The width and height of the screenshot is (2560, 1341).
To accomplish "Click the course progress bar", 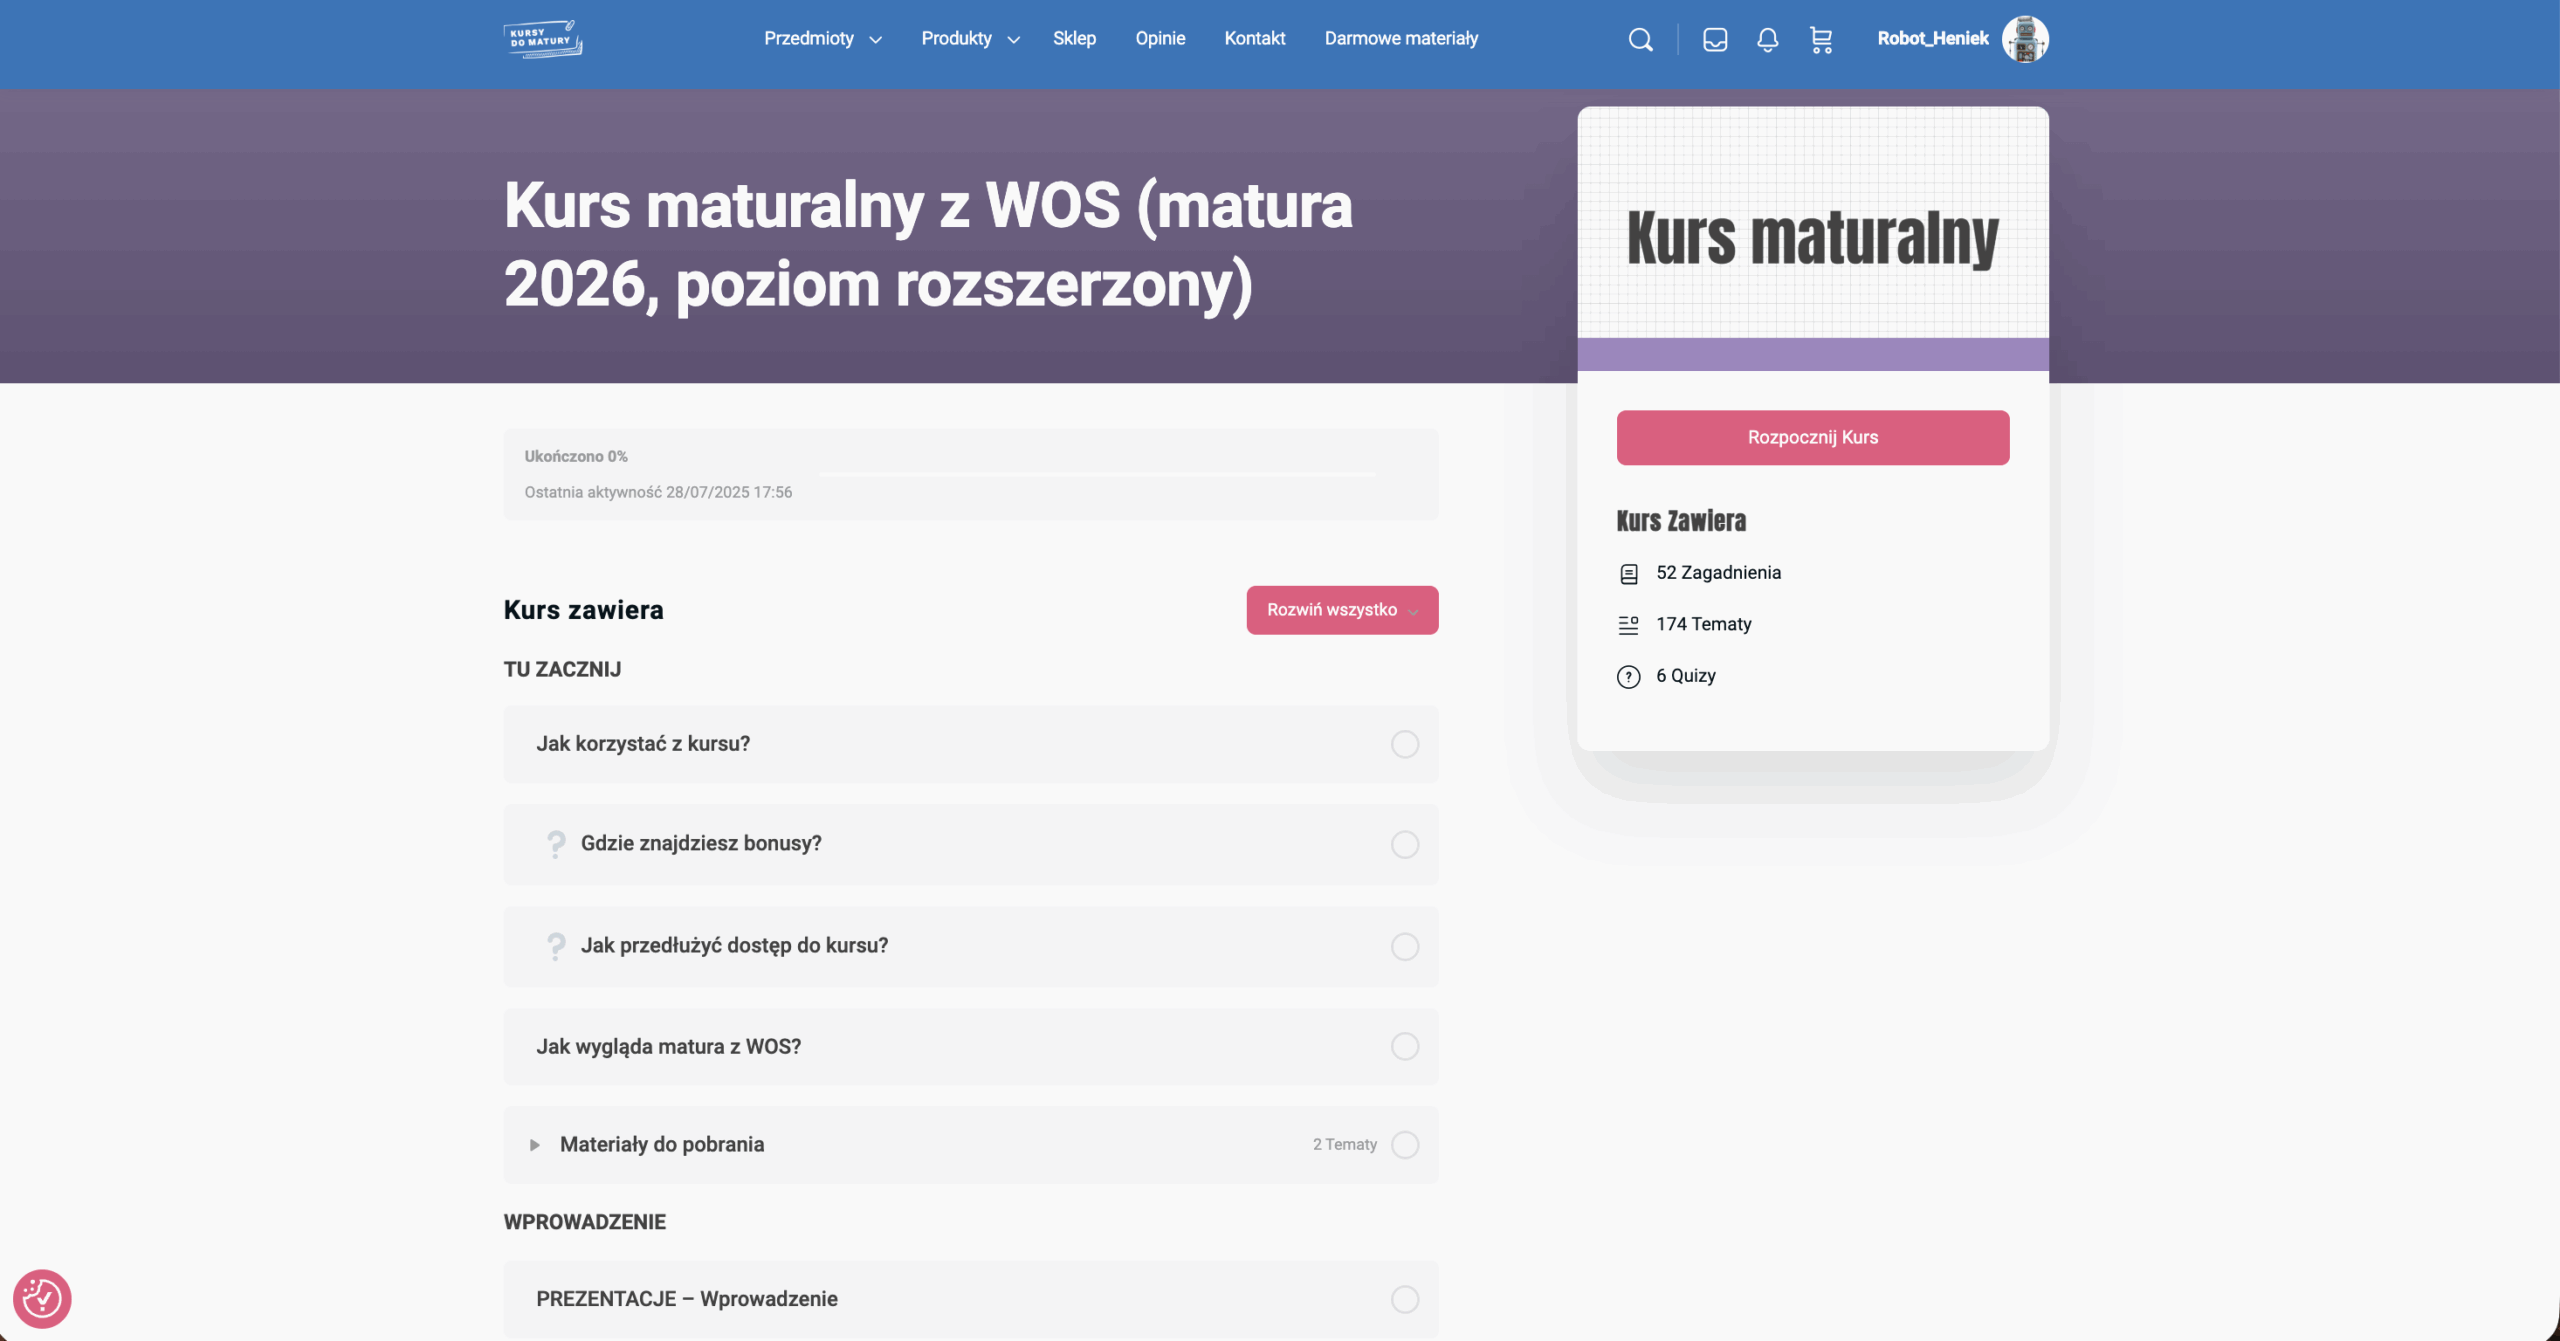I will tap(1097, 474).
